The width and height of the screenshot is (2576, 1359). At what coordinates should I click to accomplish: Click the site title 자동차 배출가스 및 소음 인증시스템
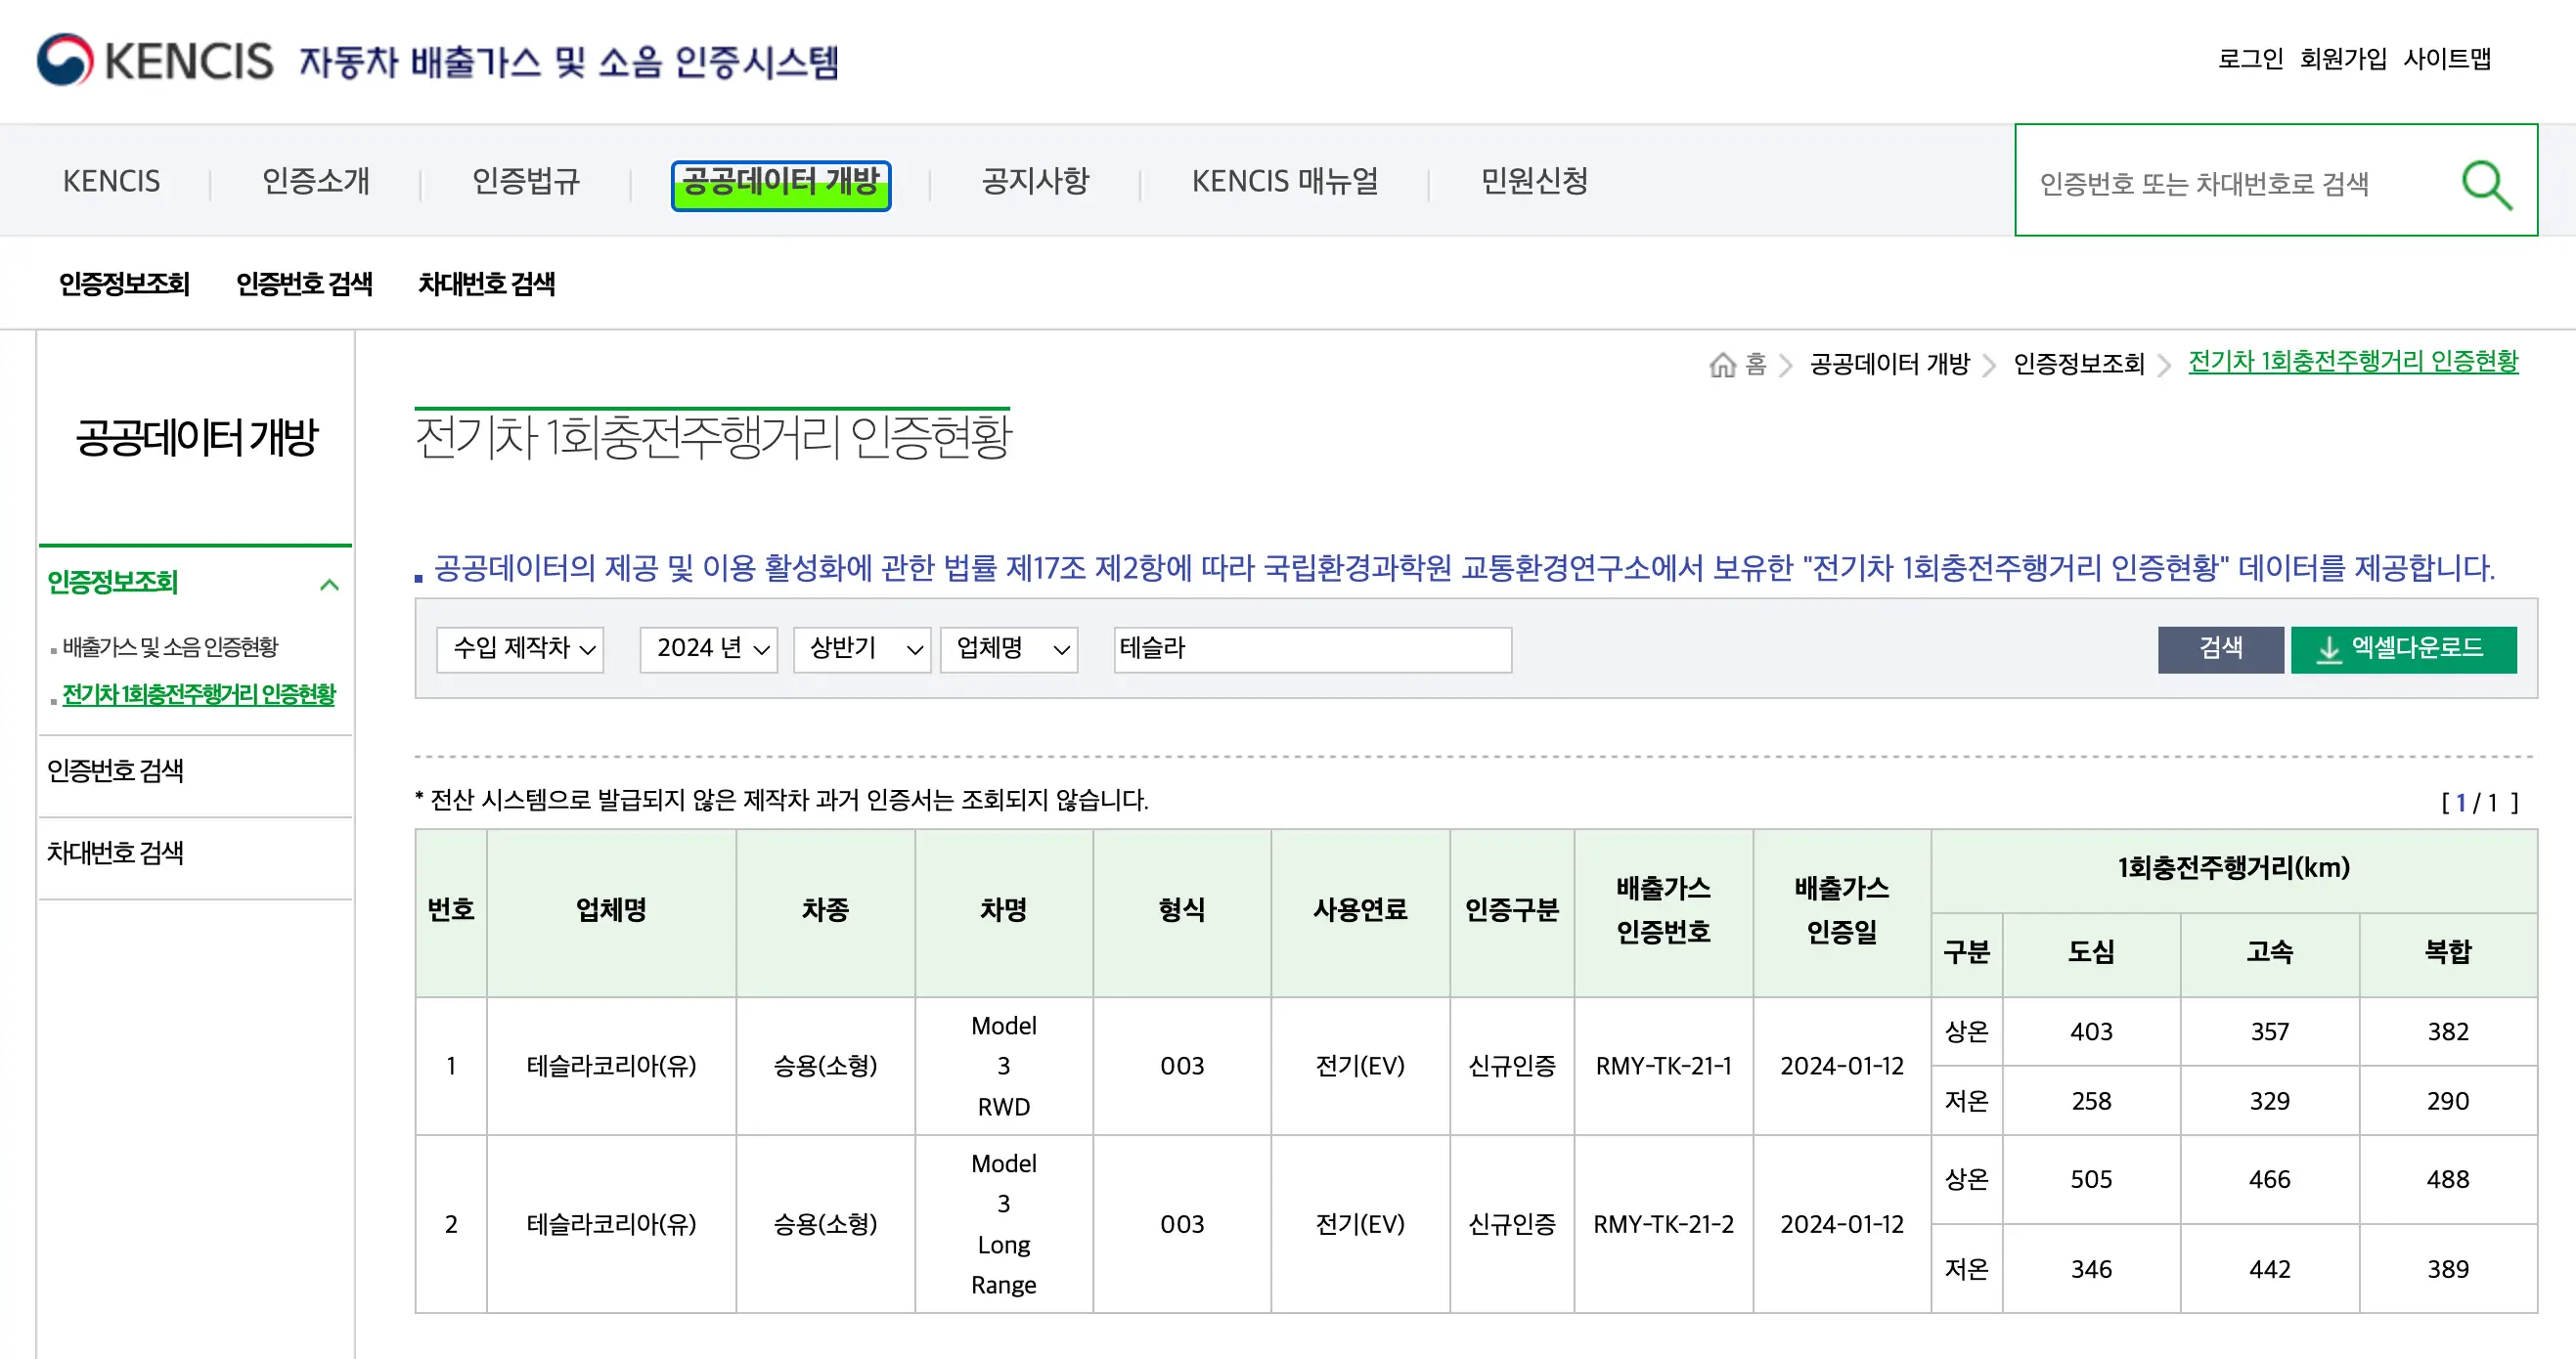(x=569, y=62)
